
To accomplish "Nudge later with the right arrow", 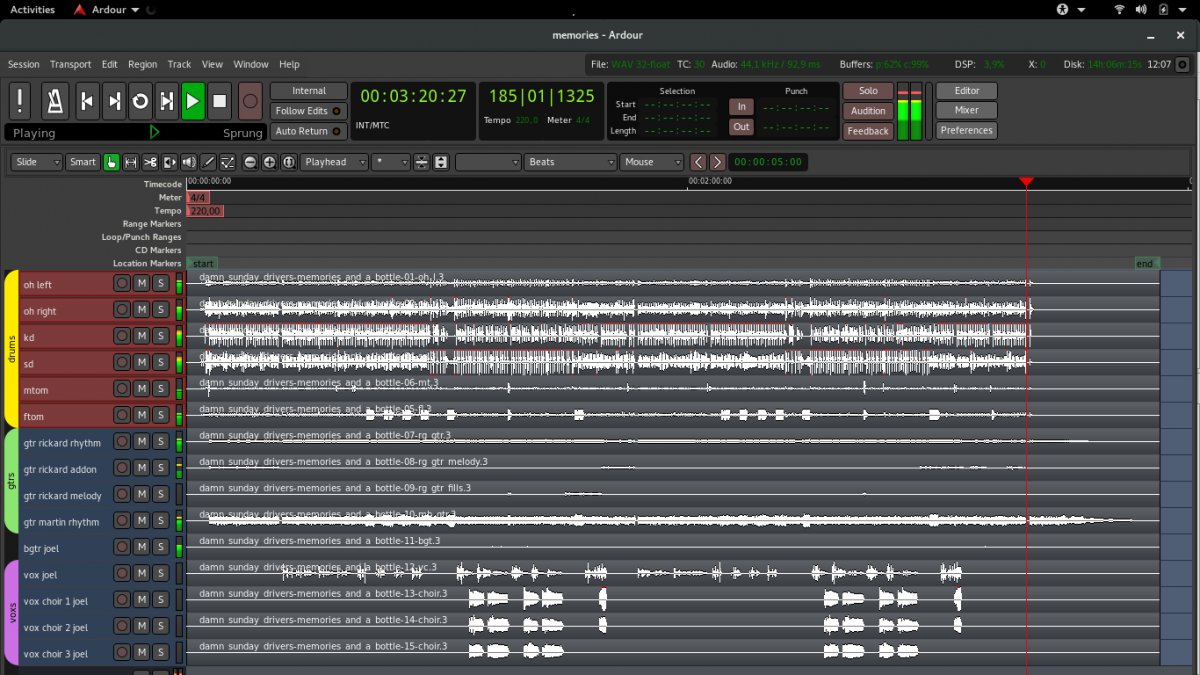I will [717, 162].
